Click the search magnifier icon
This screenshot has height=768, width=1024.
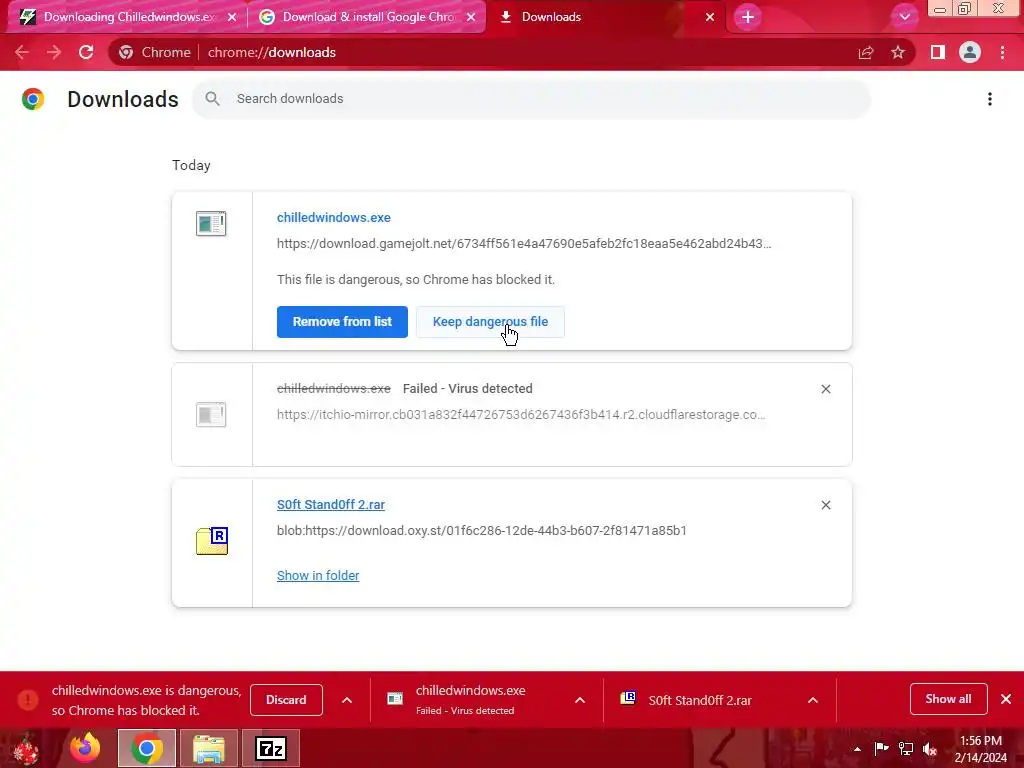(212, 99)
